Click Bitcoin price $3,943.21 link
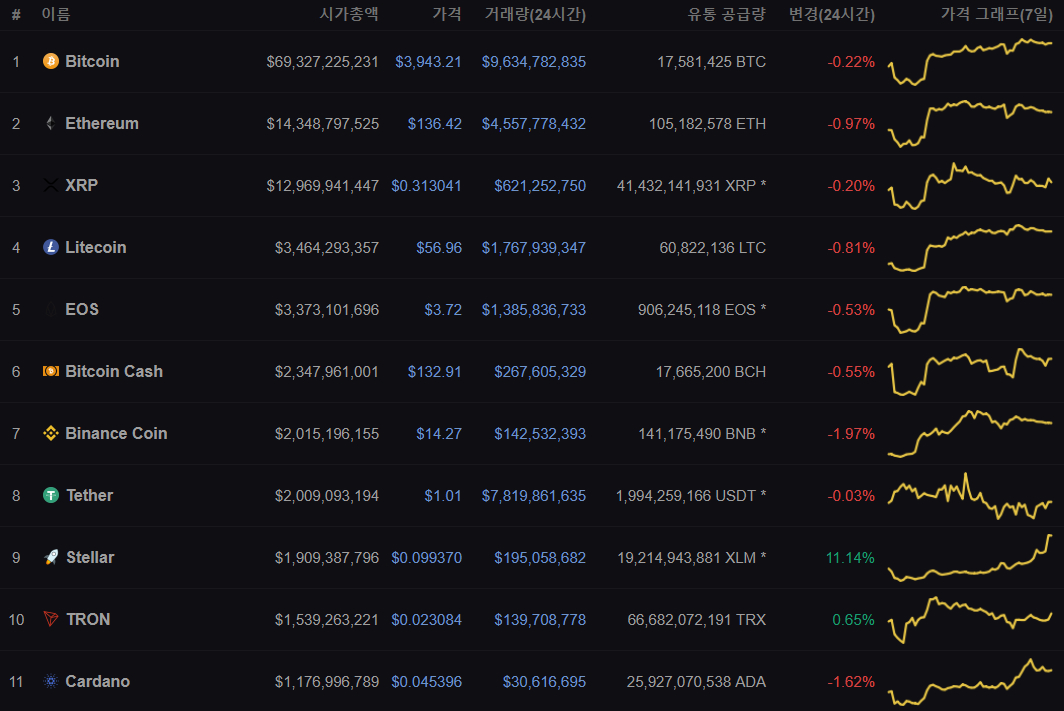Image resolution: width=1064 pixels, height=711 pixels. [x=428, y=62]
